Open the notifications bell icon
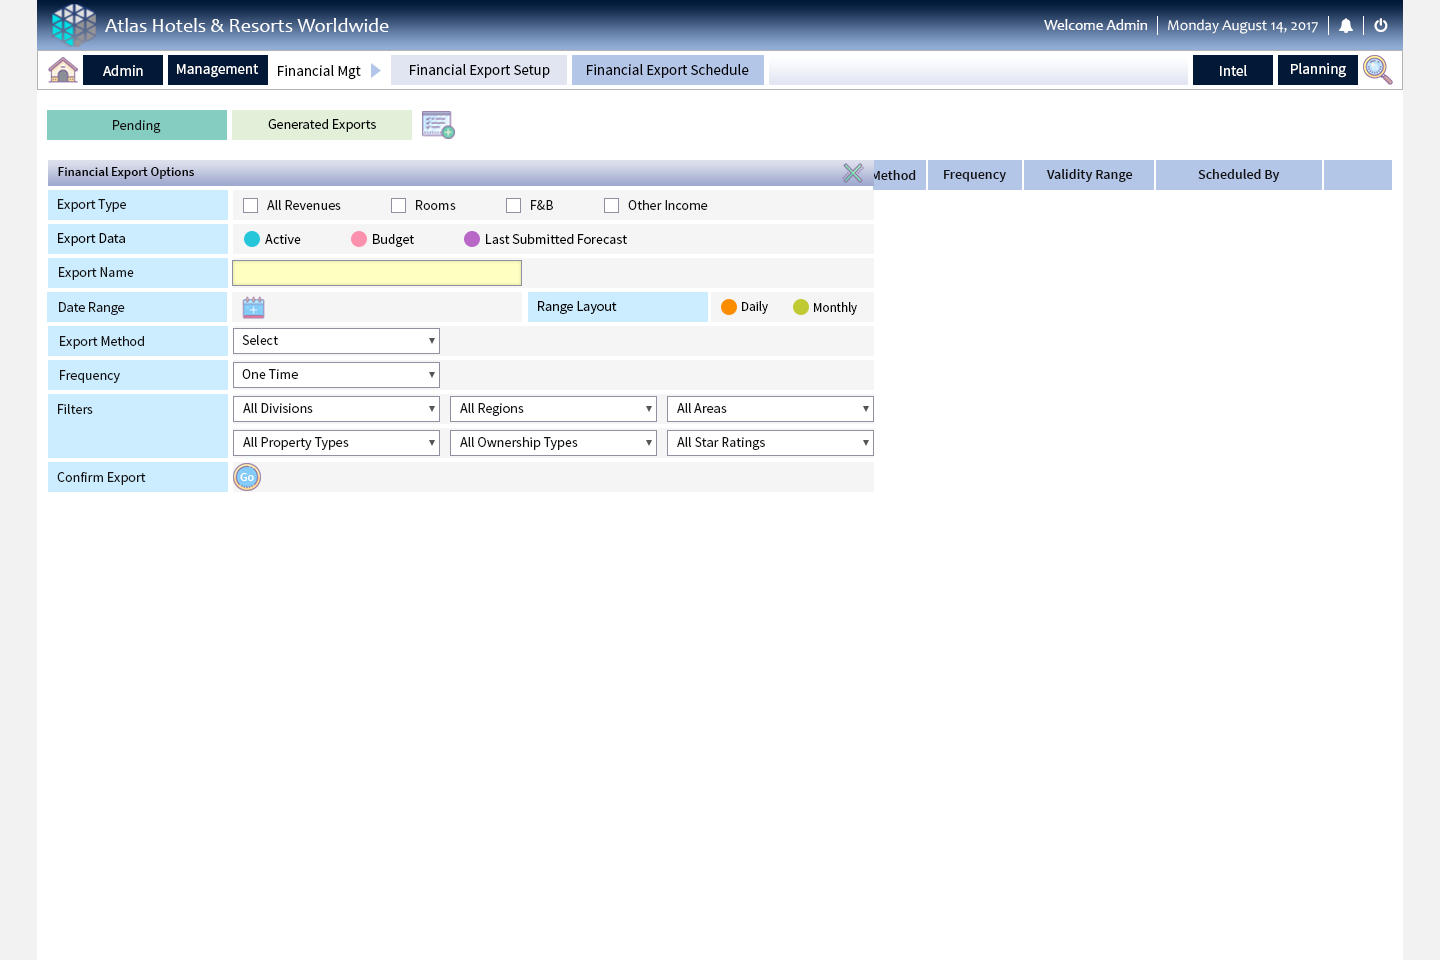Screen dimensions: 1440x960 [x=1346, y=26]
